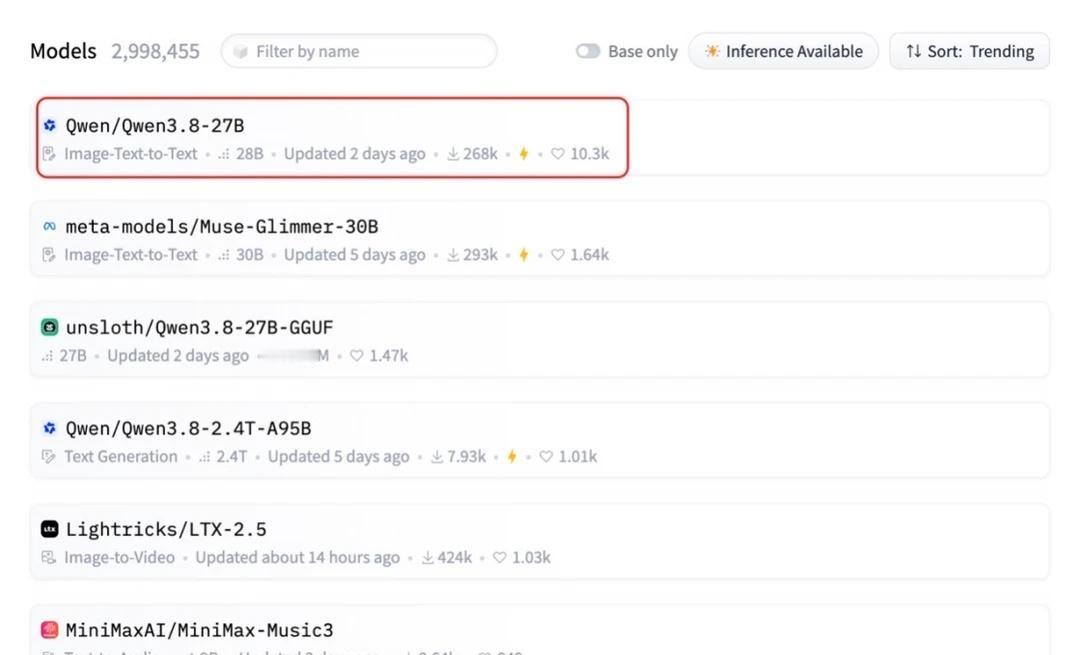The height and width of the screenshot is (655, 1080).
Task: Click the Updated about 14 hours ago text
Action: (298, 558)
